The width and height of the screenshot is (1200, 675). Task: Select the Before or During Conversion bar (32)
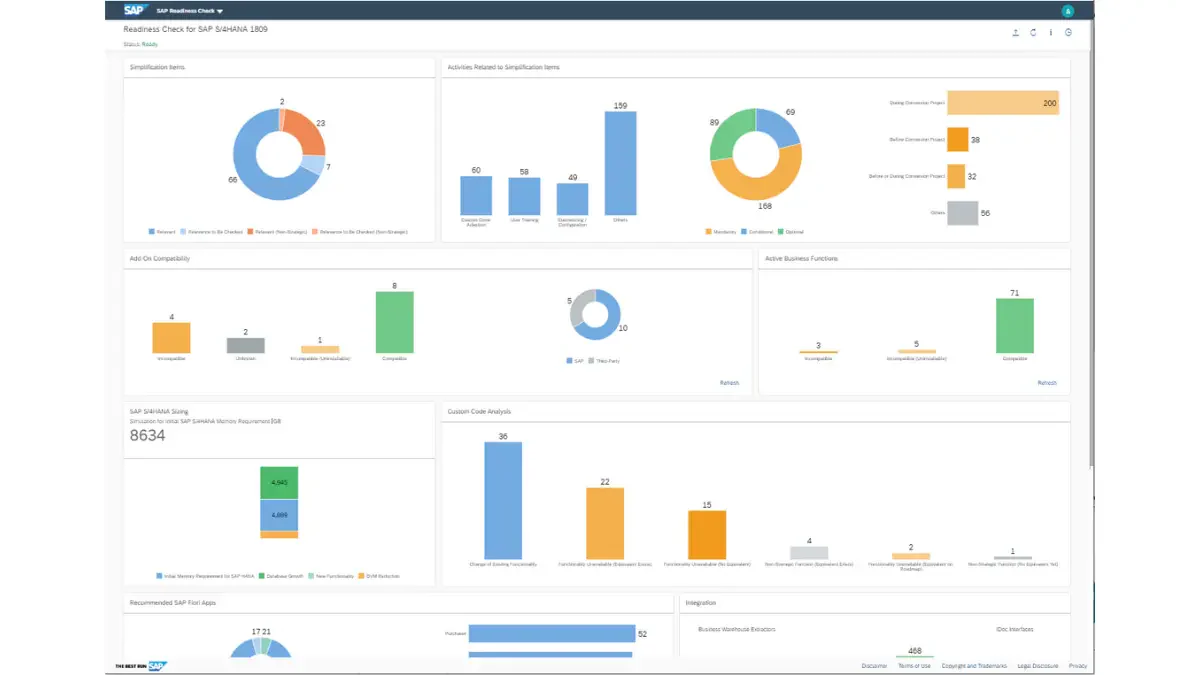tap(956, 176)
